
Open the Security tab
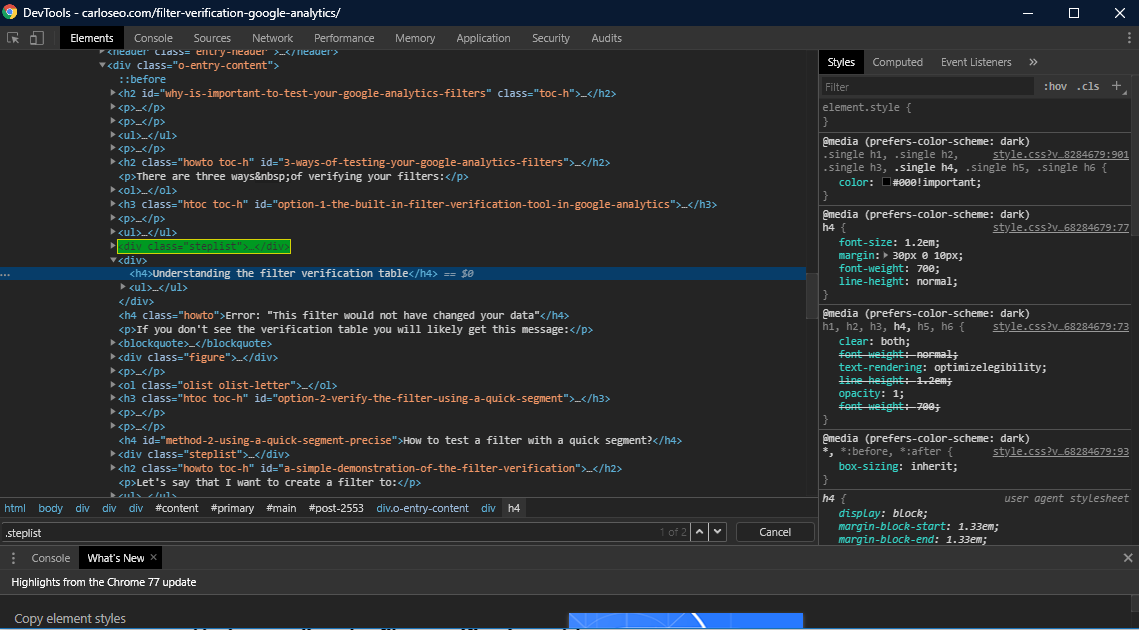click(x=551, y=38)
